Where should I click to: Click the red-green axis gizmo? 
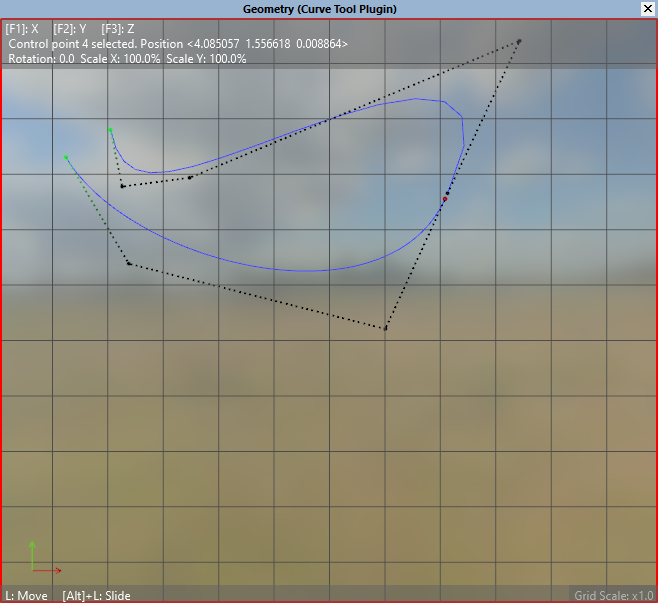(x=45, y=557)
